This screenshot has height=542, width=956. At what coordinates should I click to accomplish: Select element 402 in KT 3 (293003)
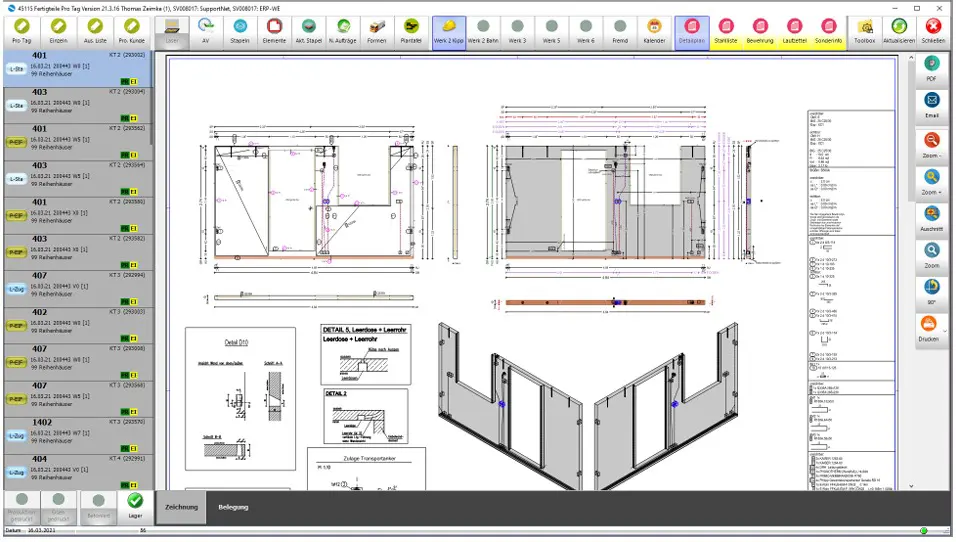point(77,325)
